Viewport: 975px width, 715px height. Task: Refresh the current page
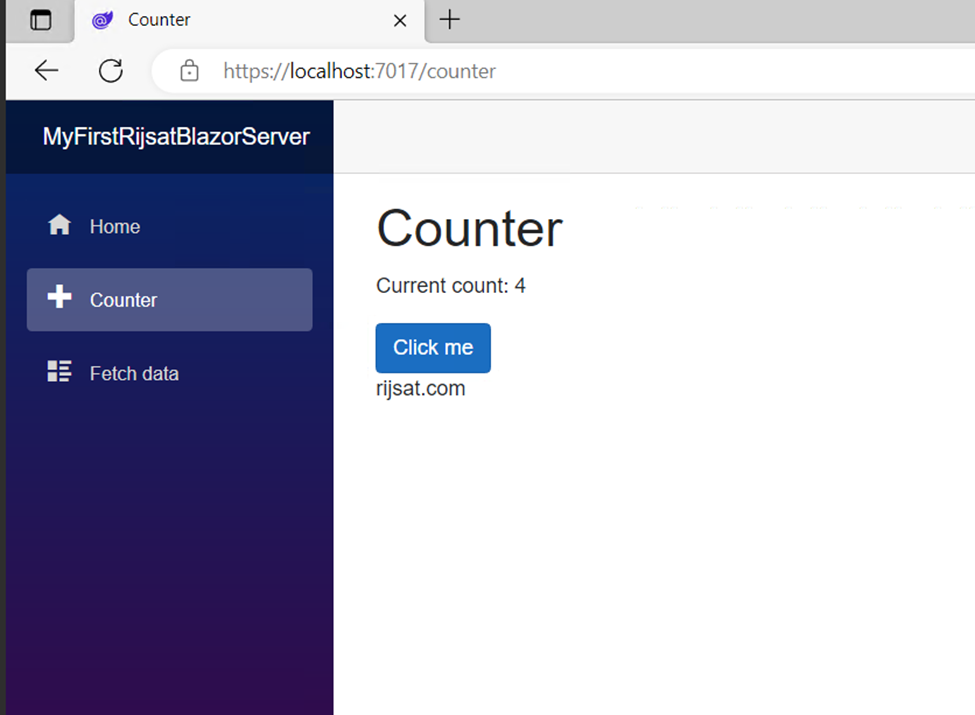tap(111, 70)
